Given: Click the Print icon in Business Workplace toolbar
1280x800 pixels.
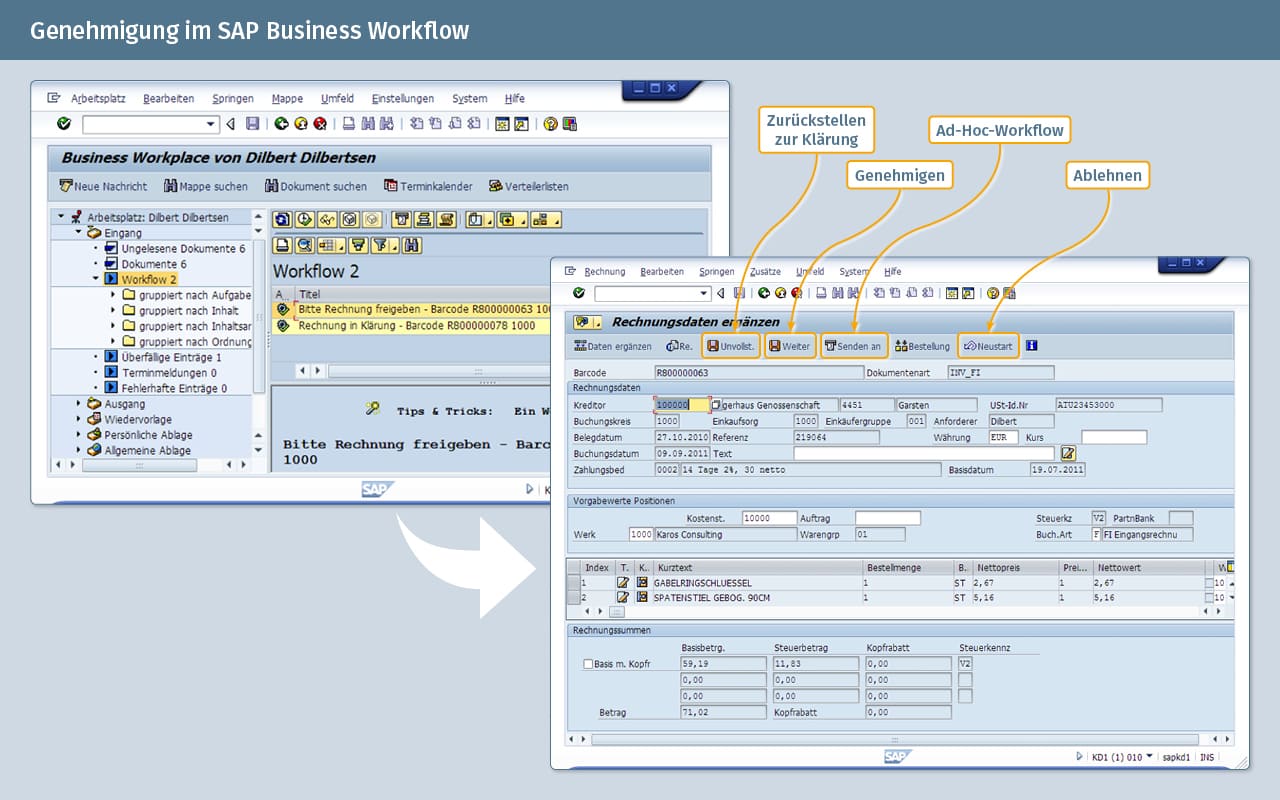Looking at the screenshot, I should (349, 124).
